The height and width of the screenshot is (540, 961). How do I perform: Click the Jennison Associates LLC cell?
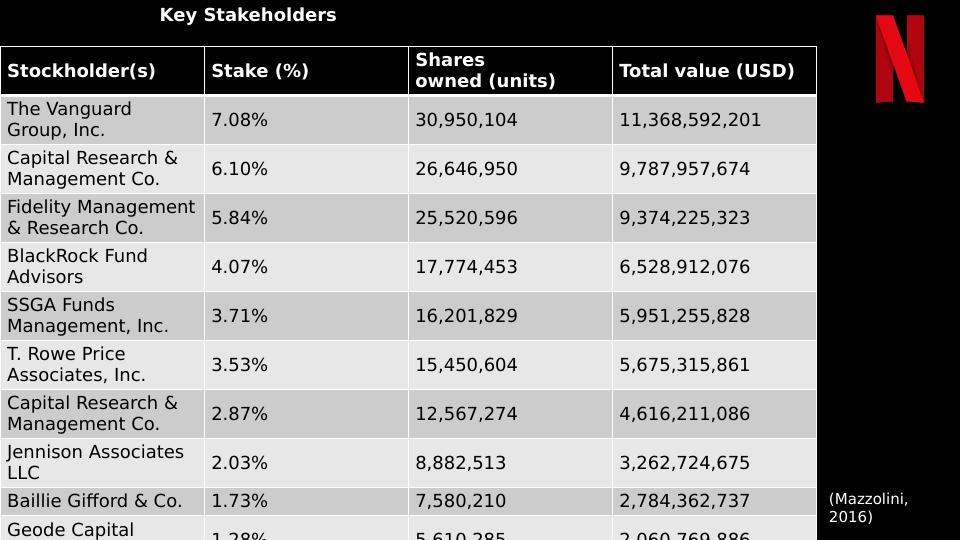point(95,462)
